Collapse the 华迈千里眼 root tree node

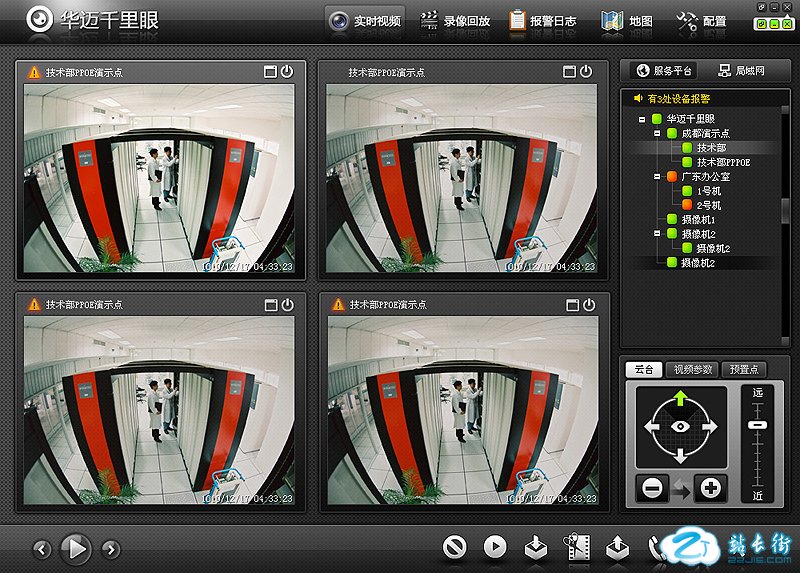pyautogui.click(x=642, y=119)
